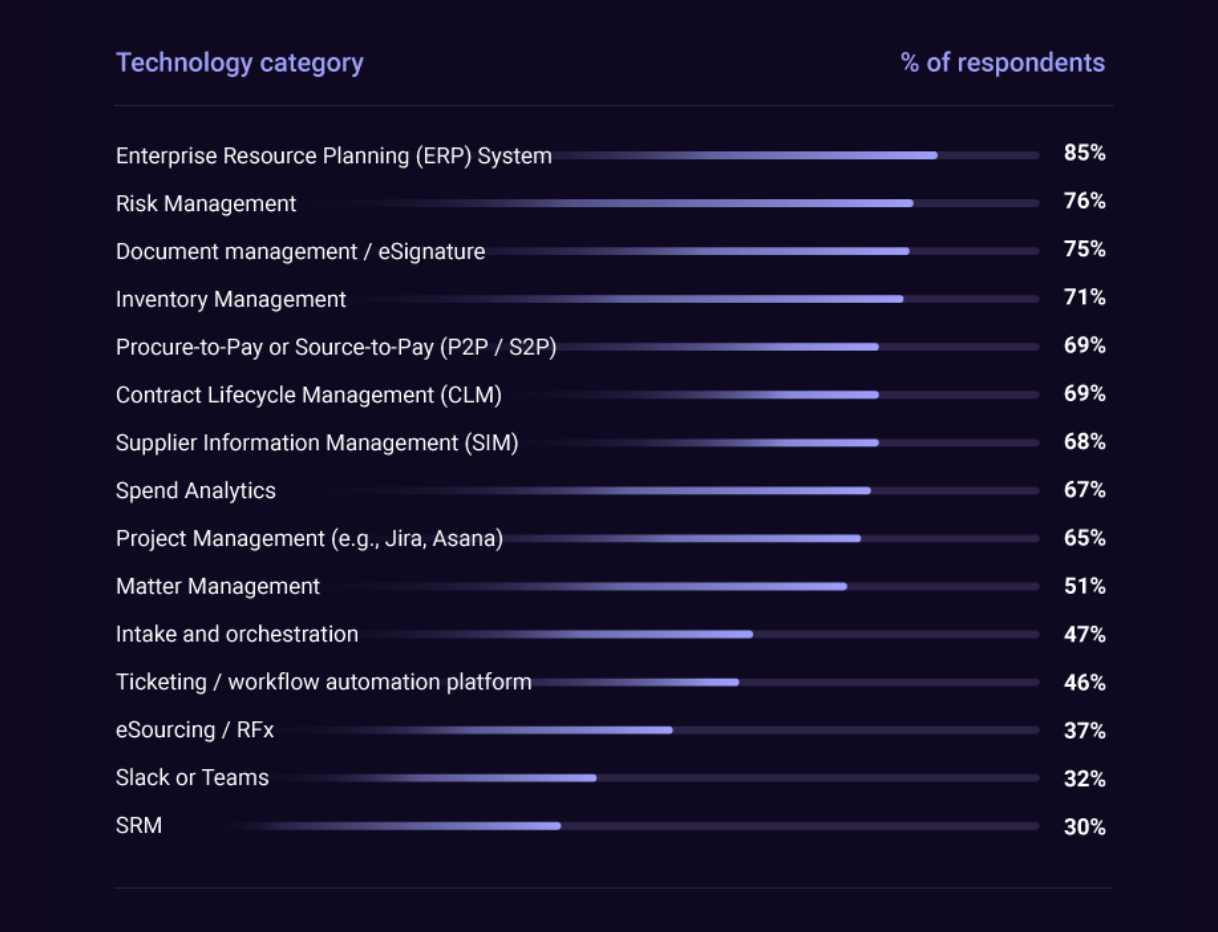This screenshot has width=1218, height=932.
Task: Click the Contract Lifecycle Management (CLM) label
Action: (309, 395)
